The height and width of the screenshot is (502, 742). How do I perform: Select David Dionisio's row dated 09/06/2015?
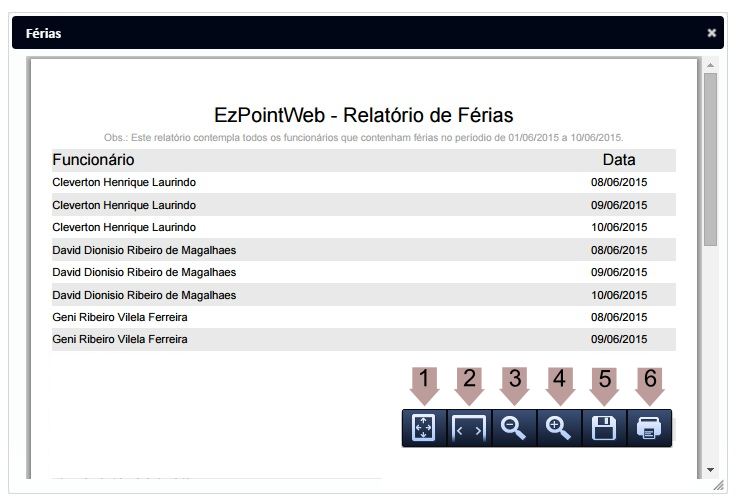(x=144, y=272)
